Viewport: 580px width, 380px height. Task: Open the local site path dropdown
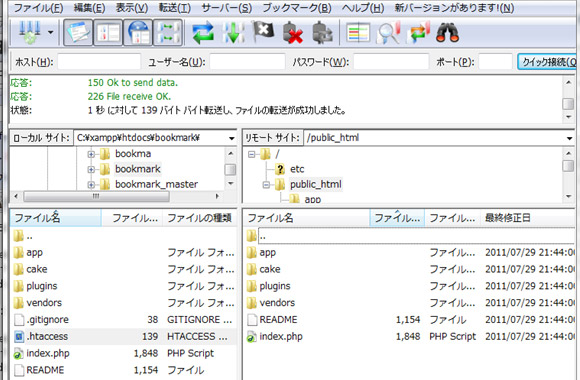coord(232,138)
